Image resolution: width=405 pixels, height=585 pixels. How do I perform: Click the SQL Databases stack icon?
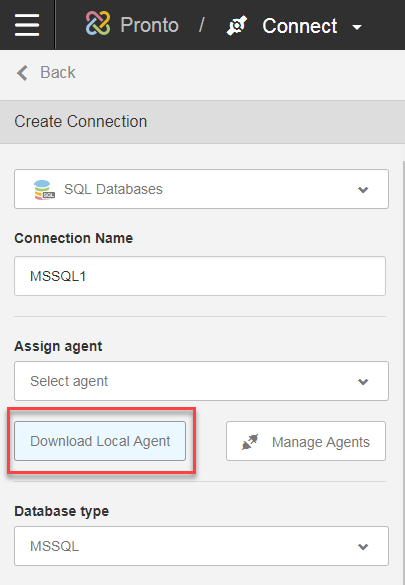(44, 190)
